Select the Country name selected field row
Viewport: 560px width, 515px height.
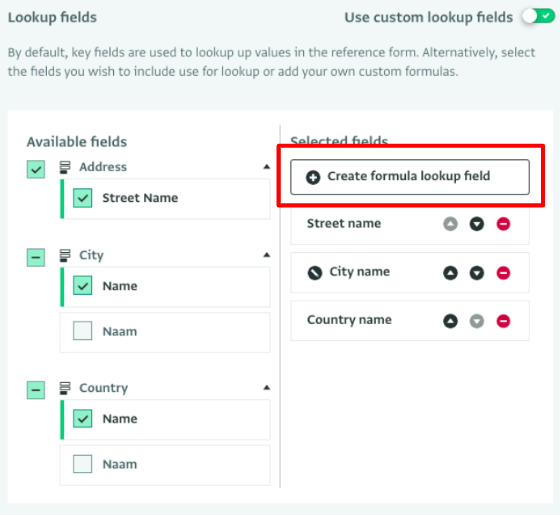pyautogui.click(x=410, y=320)
